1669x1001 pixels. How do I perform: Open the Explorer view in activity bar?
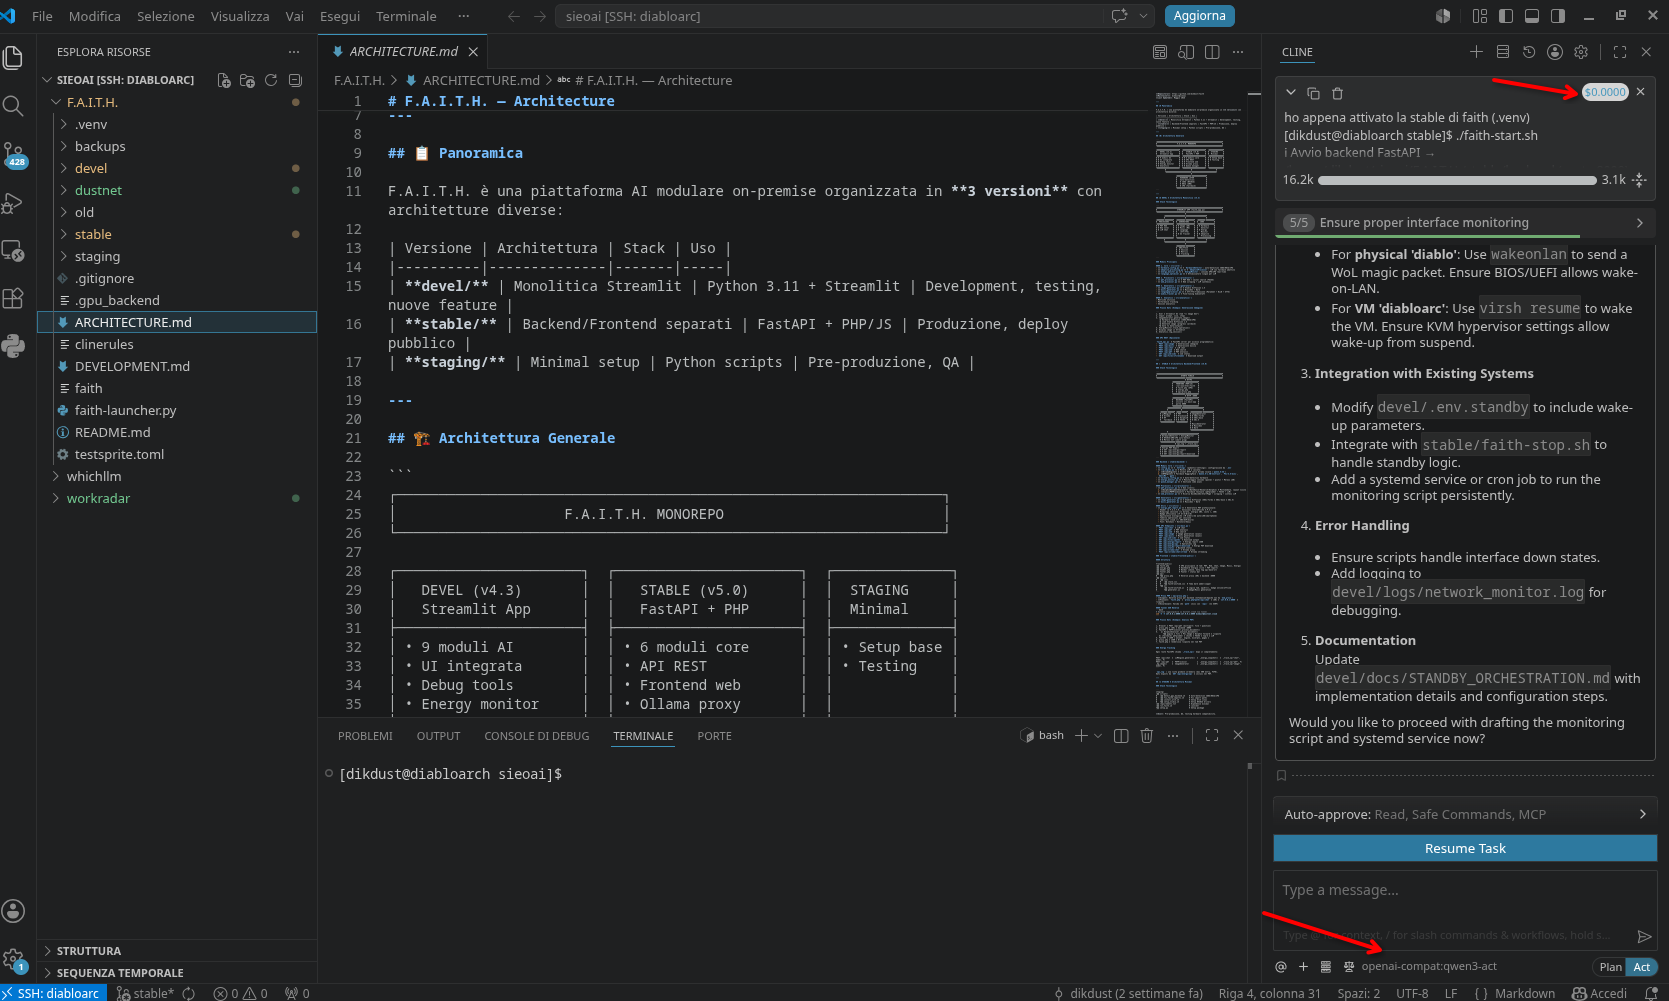pyautogui.click(x=13, y=58)
